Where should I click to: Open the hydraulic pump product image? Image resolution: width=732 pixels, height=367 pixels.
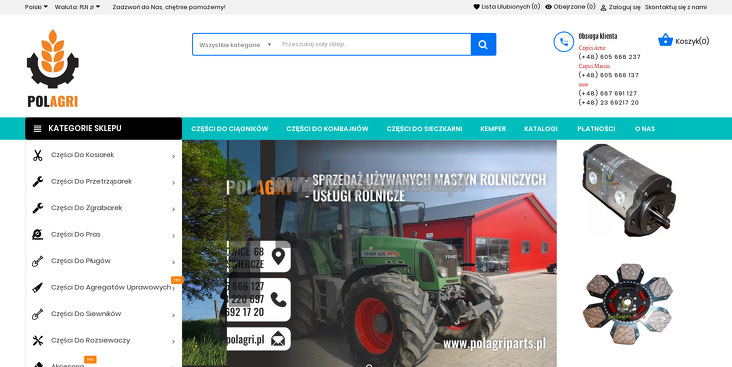[x=628, y=190]
